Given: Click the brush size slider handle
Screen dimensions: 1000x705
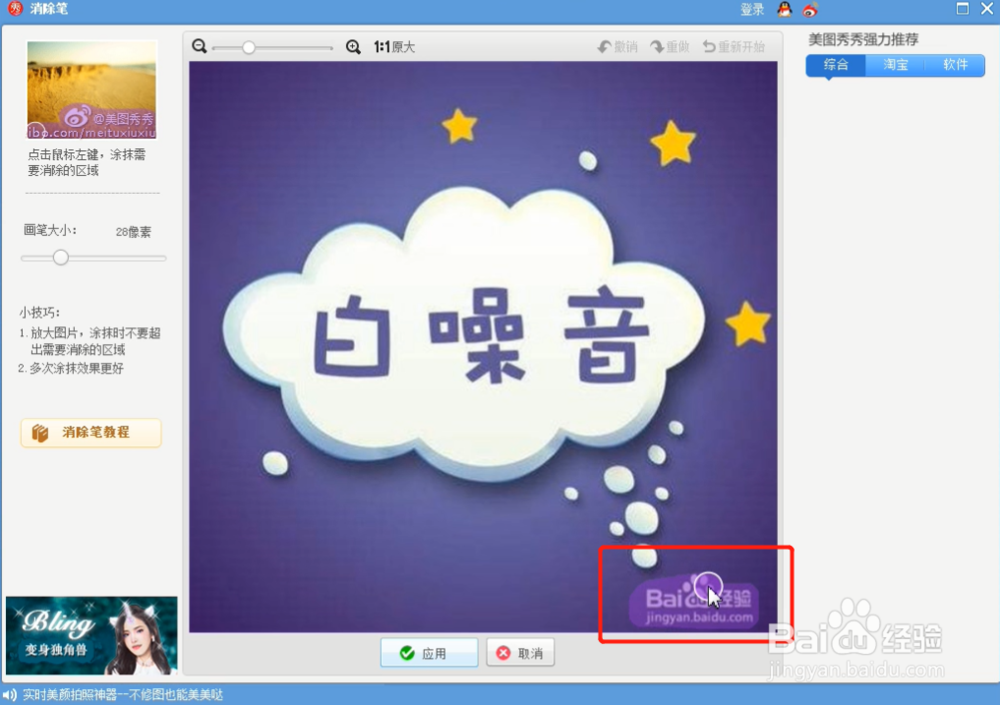Looking at the screenshot, I should 61,257.
